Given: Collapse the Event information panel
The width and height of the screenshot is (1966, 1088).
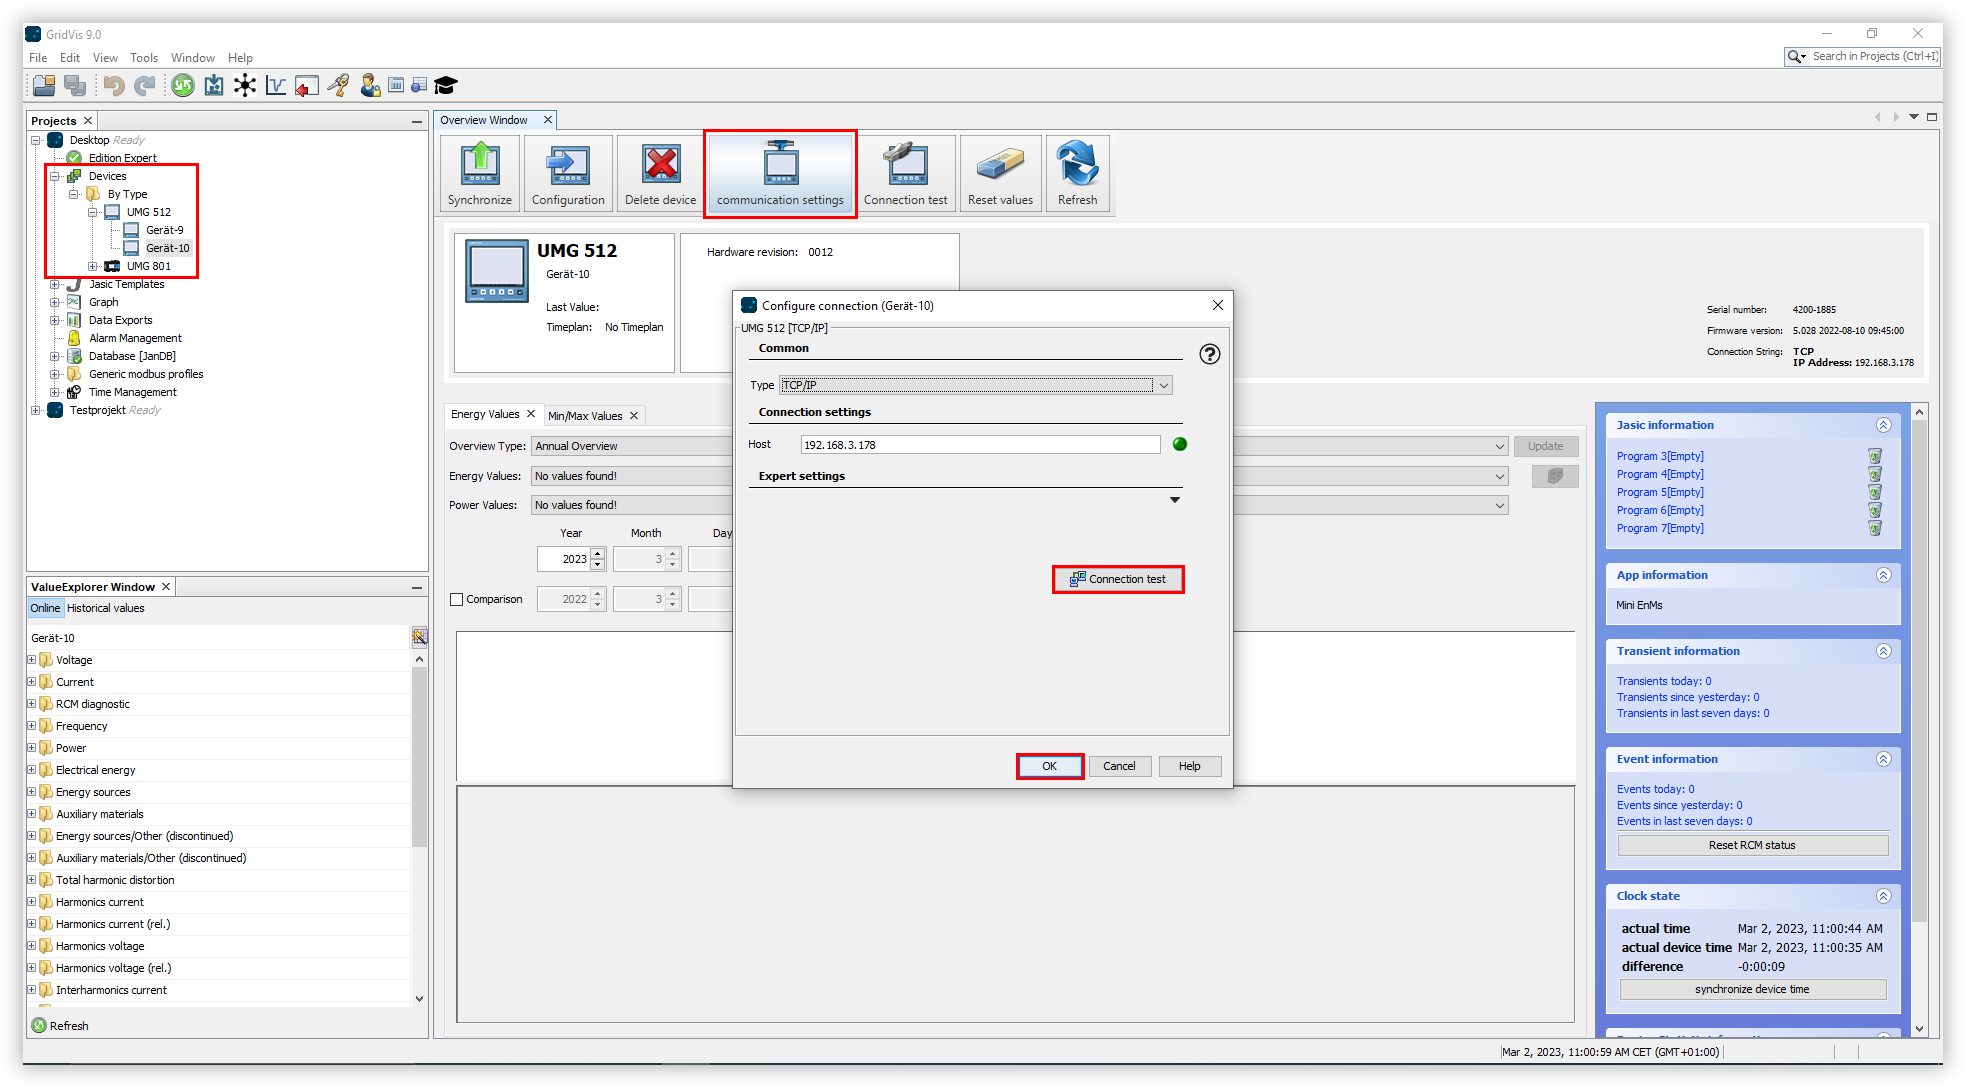Looking at the screenshot, I should click(x=1884, y=759).
